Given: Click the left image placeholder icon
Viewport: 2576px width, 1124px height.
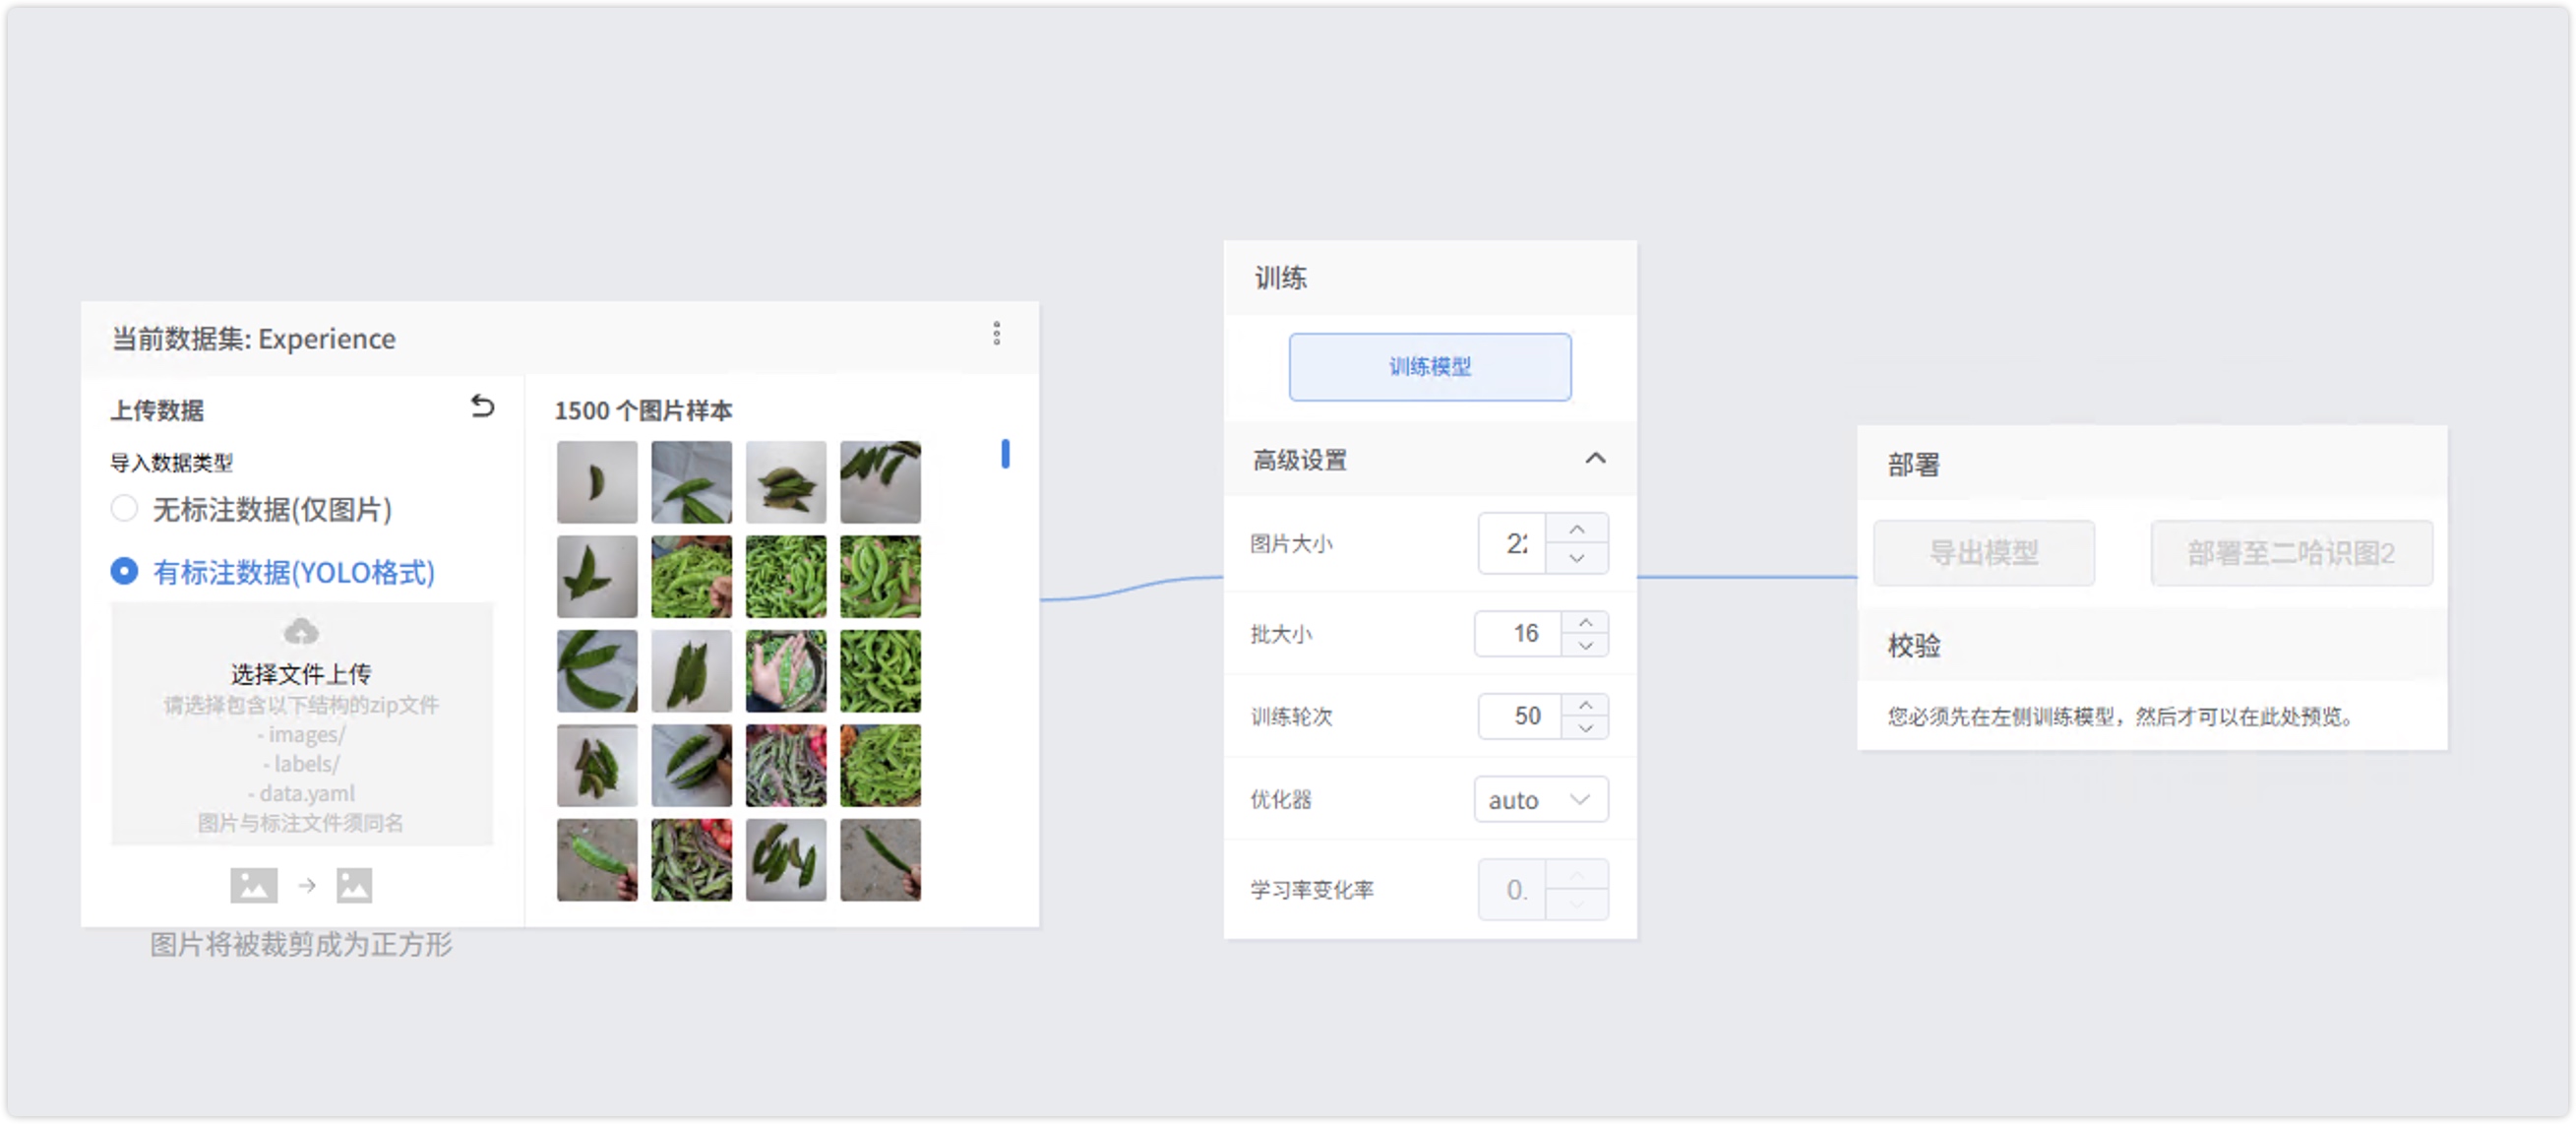Looking at the screenshot, I should click(254, 885).
